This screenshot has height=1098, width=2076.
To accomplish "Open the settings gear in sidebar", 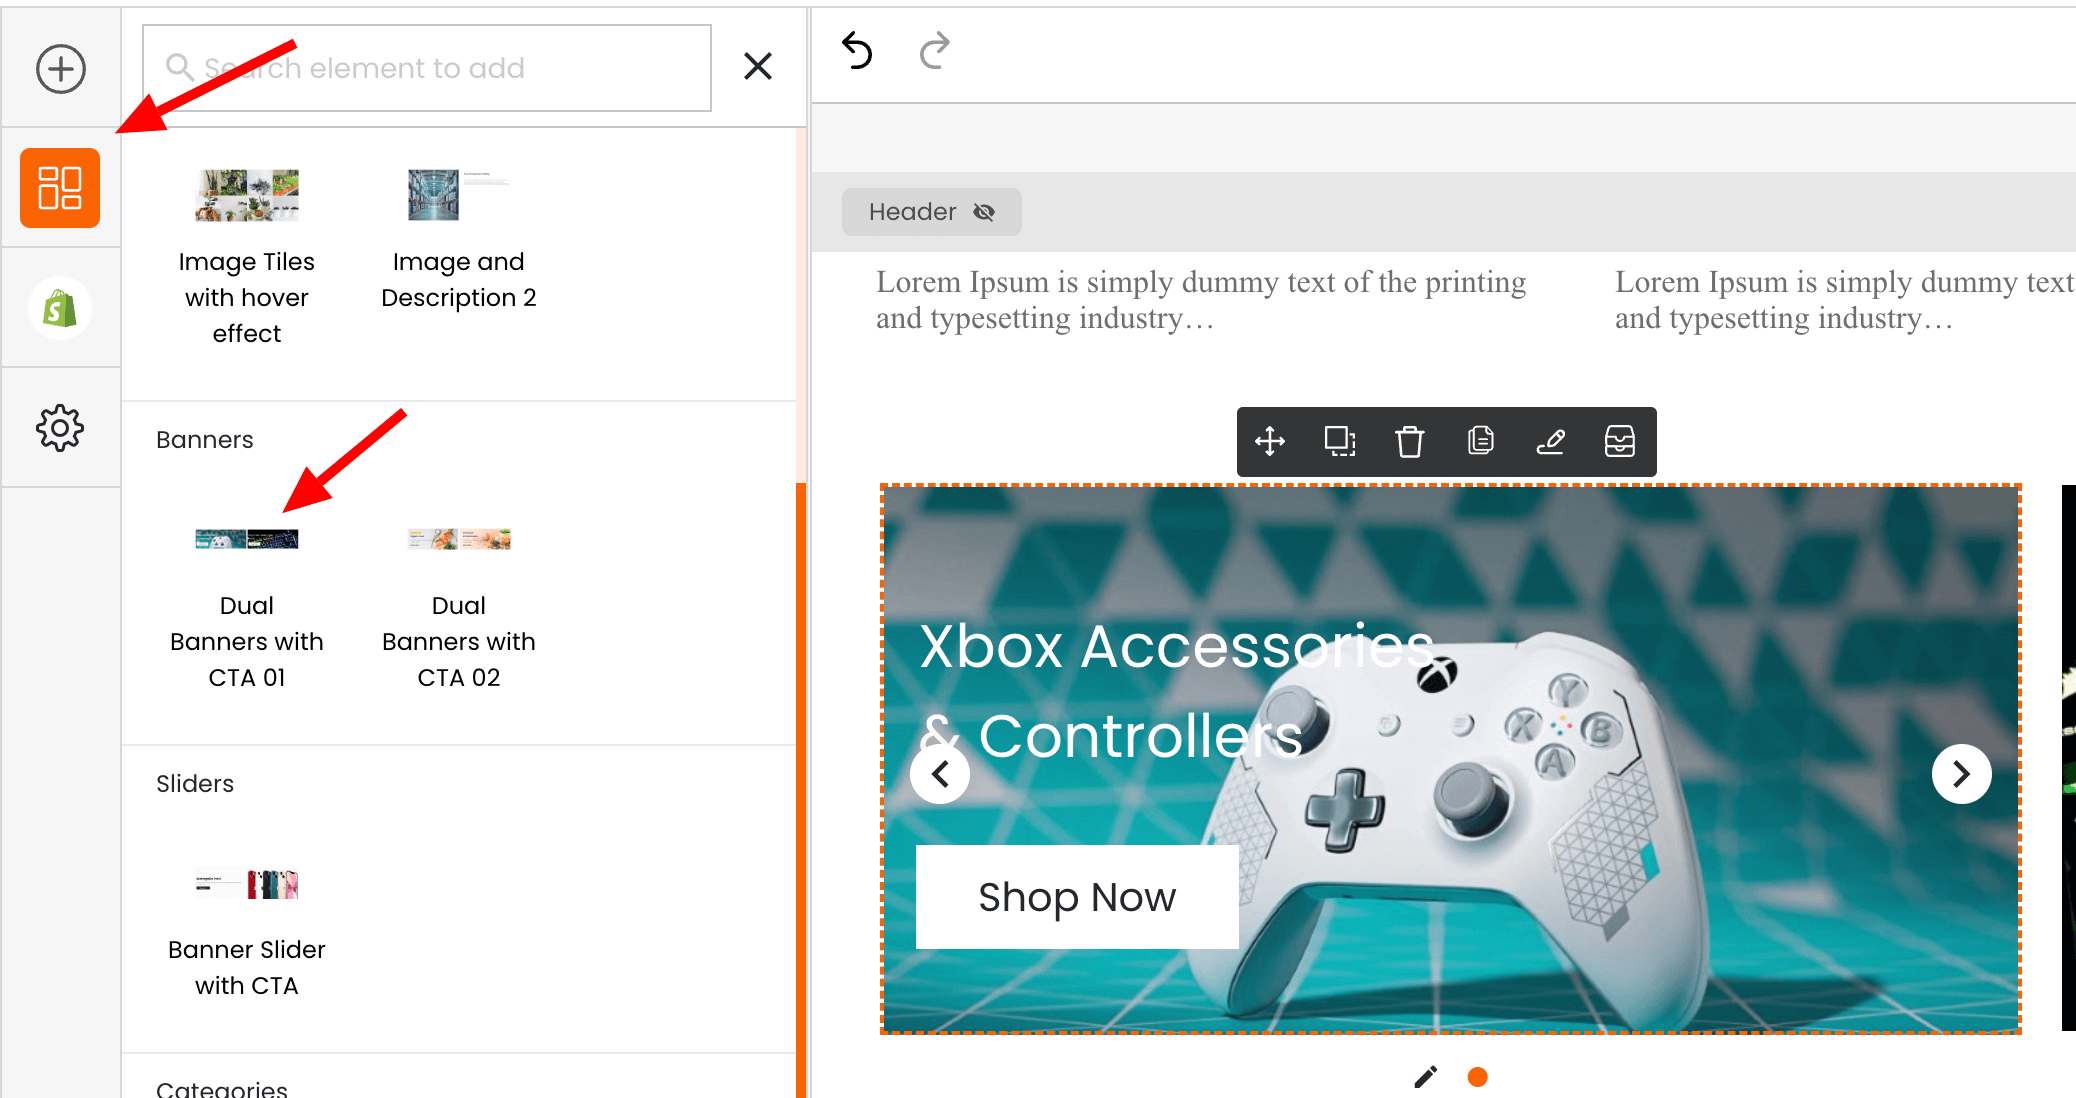I will [x=60, y=428].
